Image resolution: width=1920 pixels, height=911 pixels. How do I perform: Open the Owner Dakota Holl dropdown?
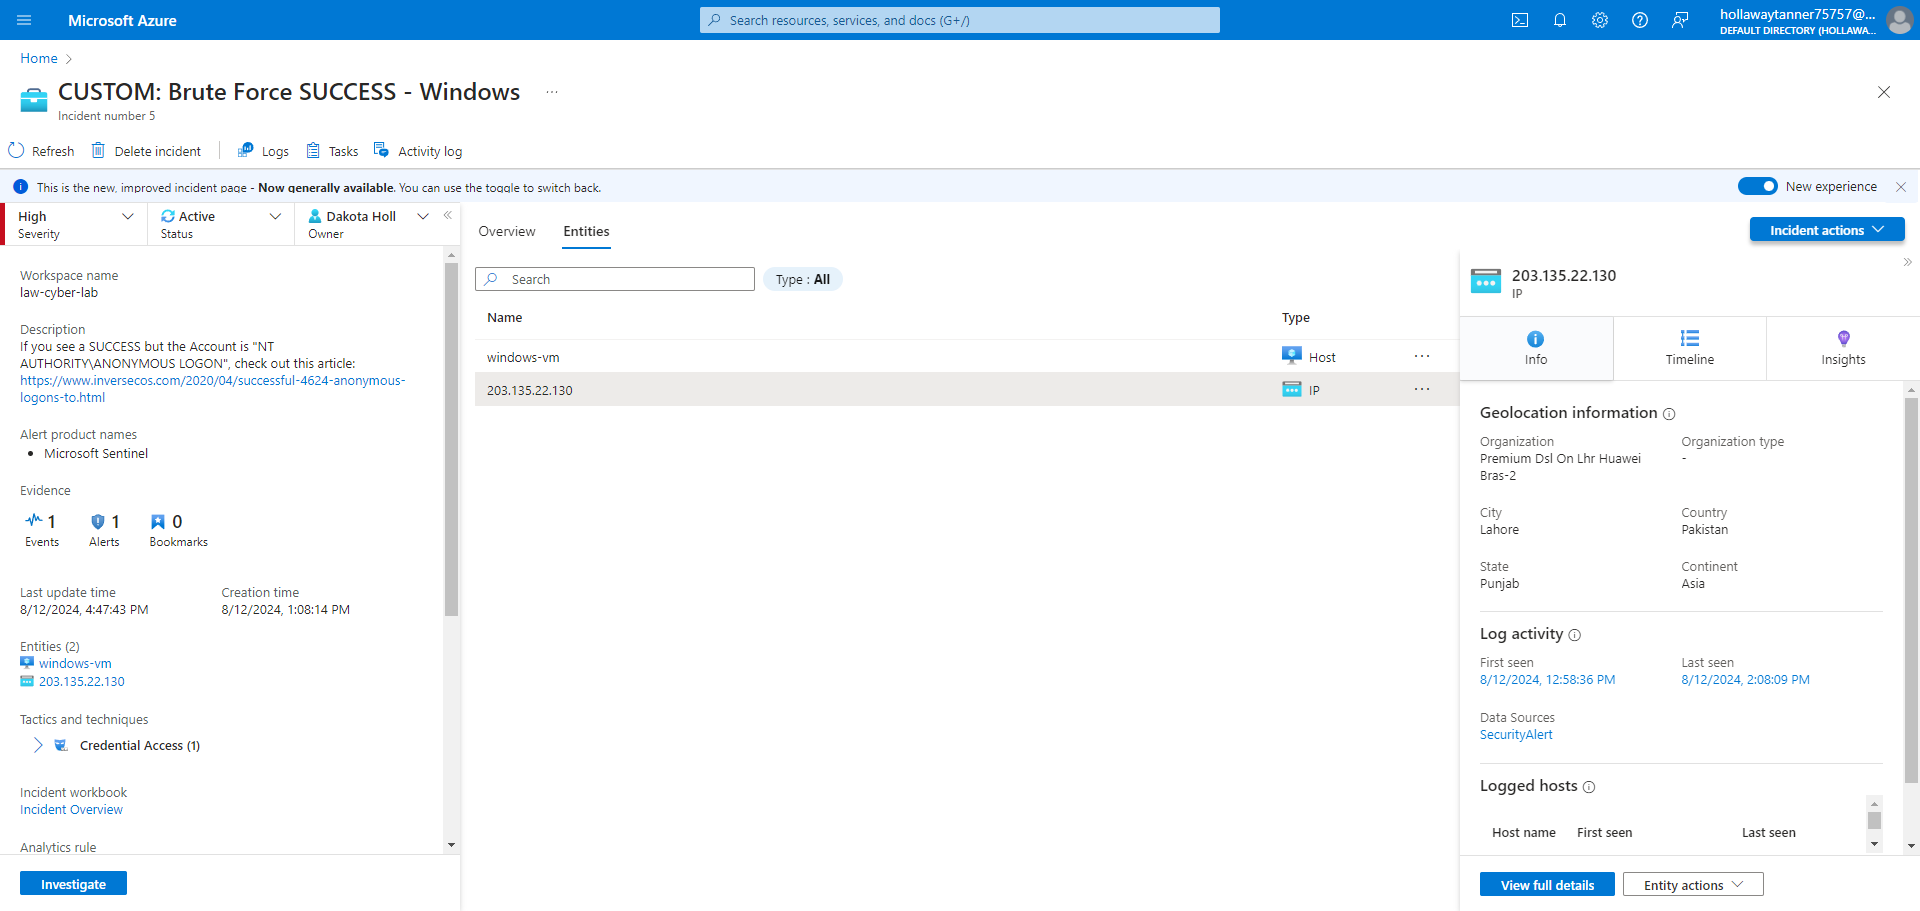tap(368, 224)
